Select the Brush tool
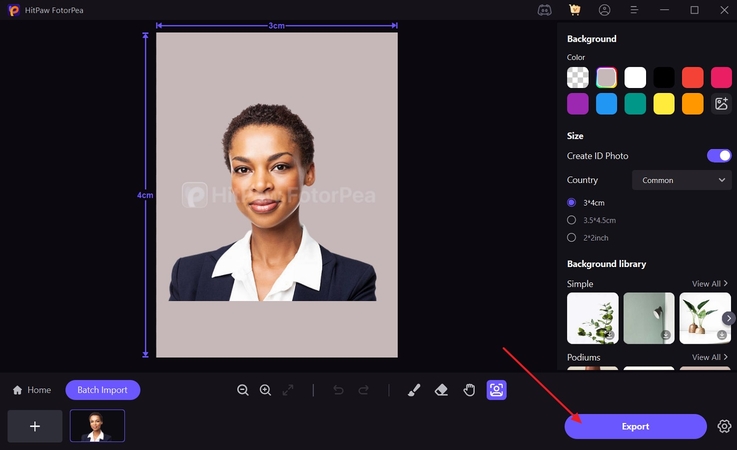Screen dimensions: 737x450 coord(414,390)
